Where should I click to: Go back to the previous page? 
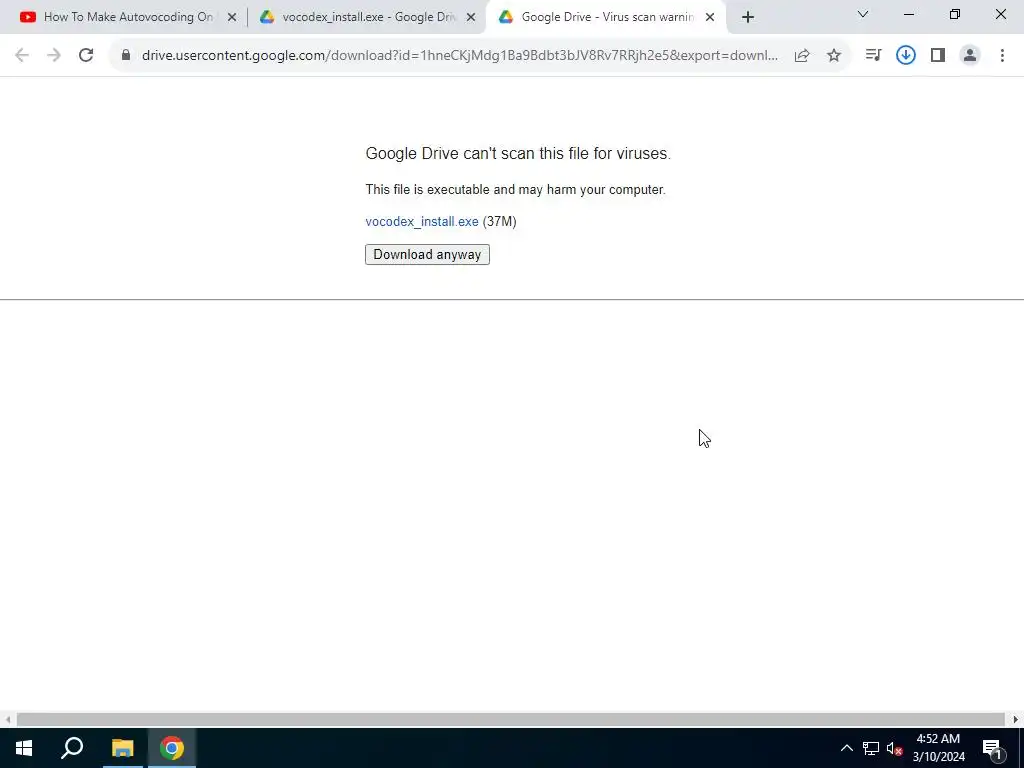click(x=22, y=56)
